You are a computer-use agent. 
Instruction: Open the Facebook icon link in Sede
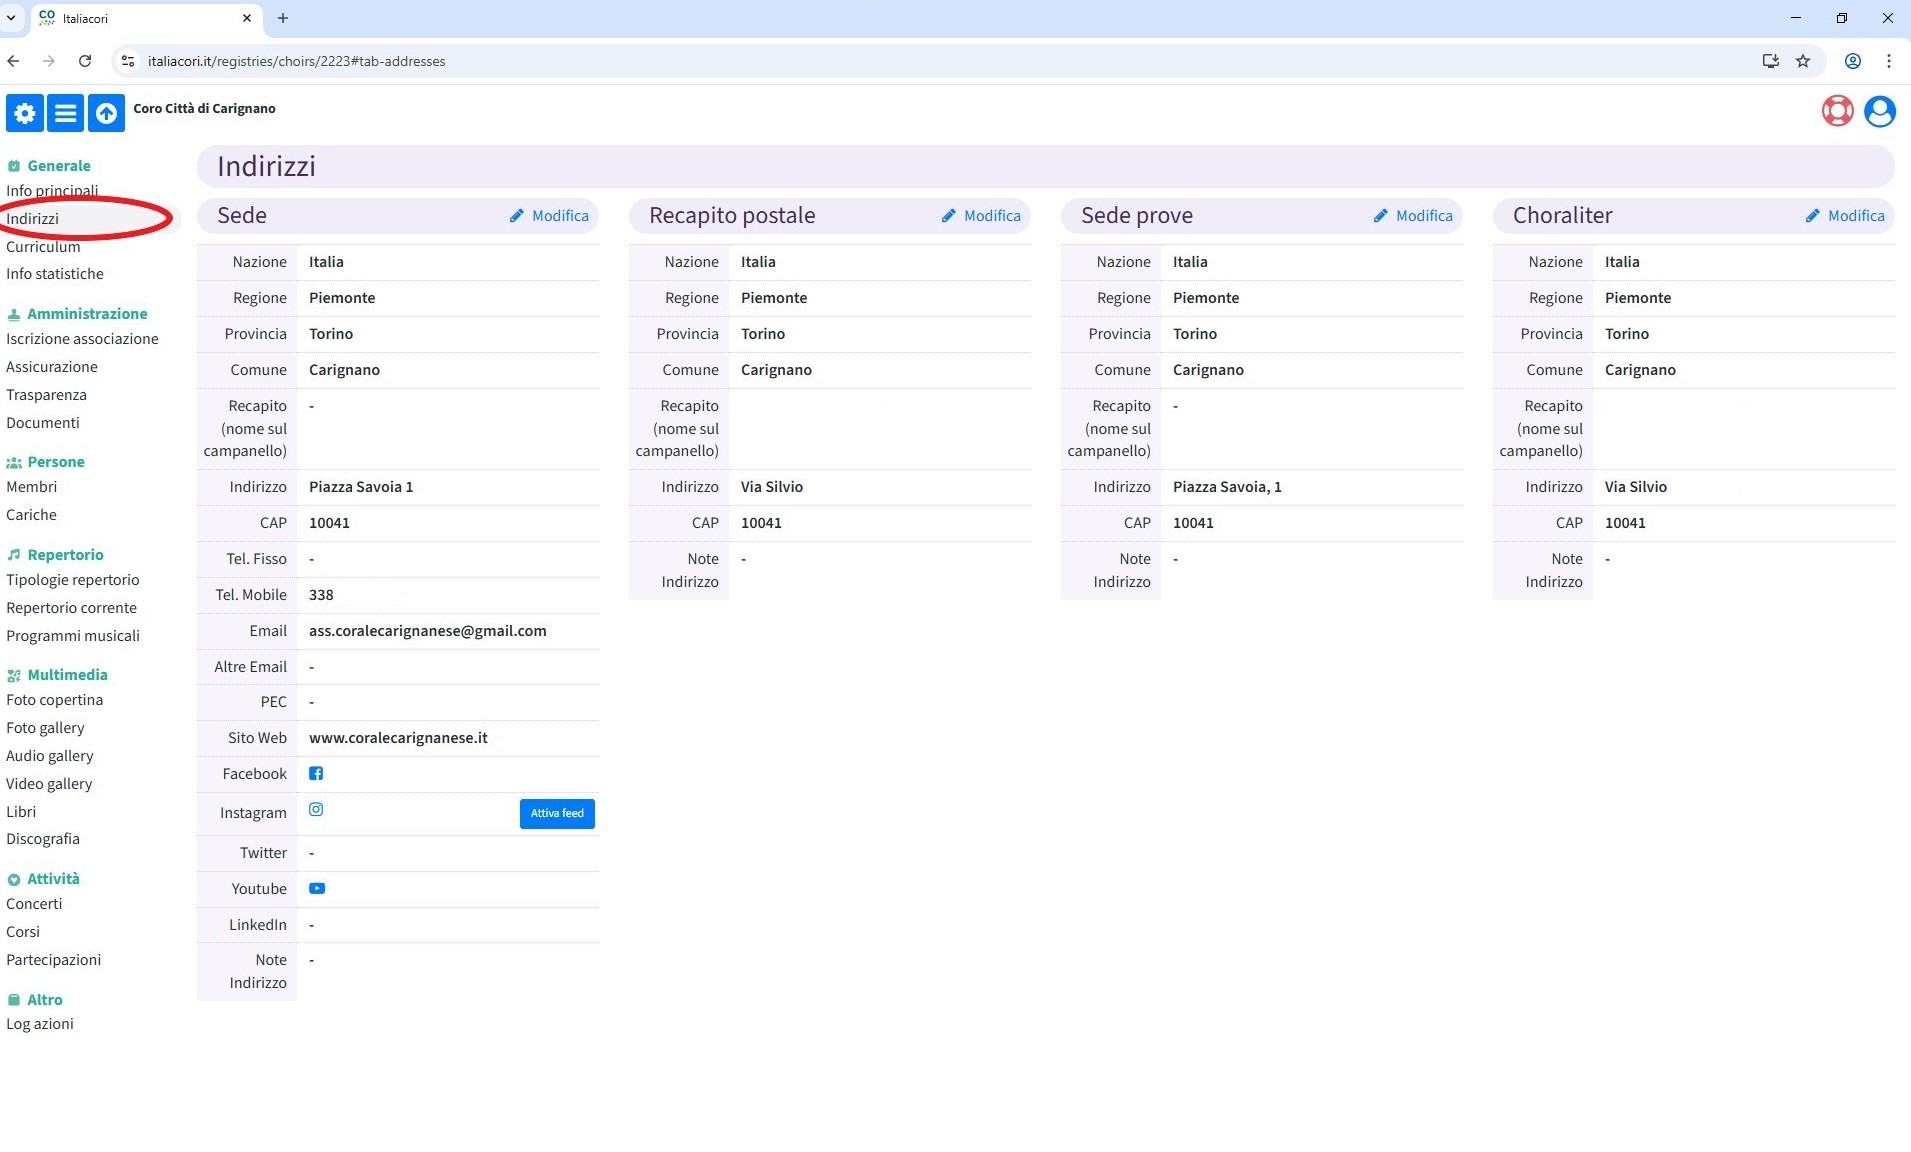point(316,773)
